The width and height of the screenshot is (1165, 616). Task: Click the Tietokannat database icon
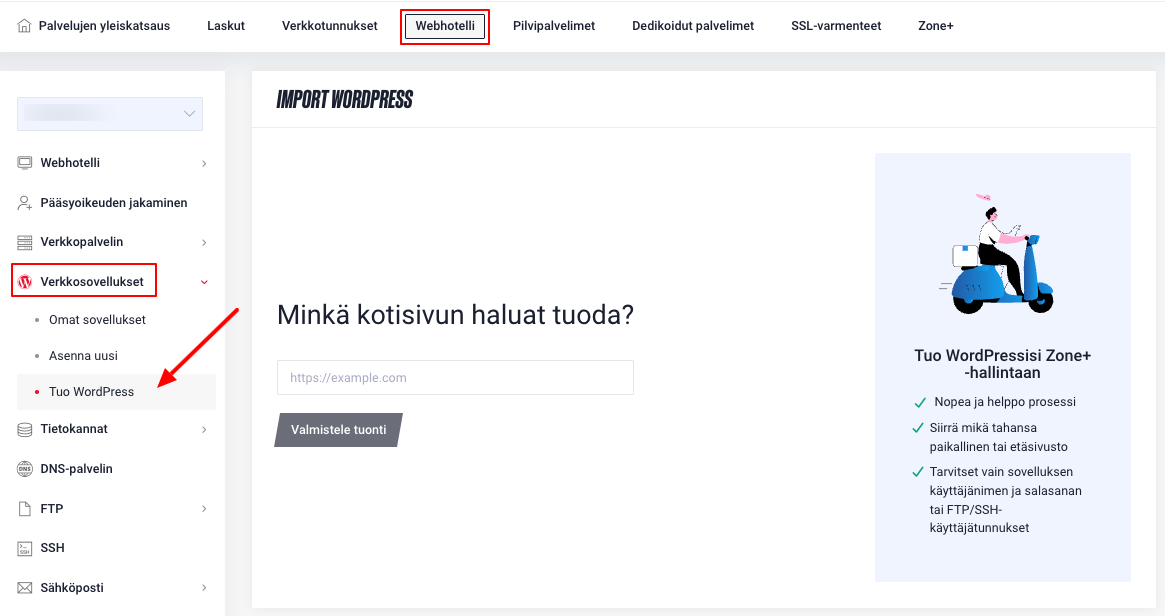click(25, 429)
